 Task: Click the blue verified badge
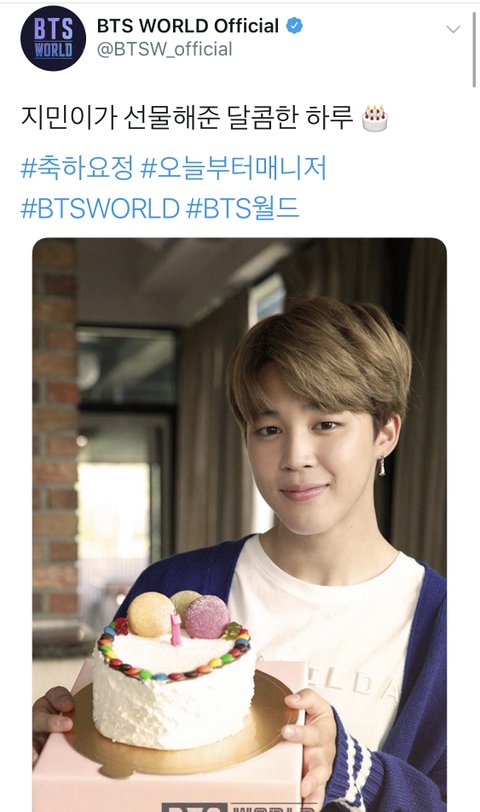tap(295, 25)
